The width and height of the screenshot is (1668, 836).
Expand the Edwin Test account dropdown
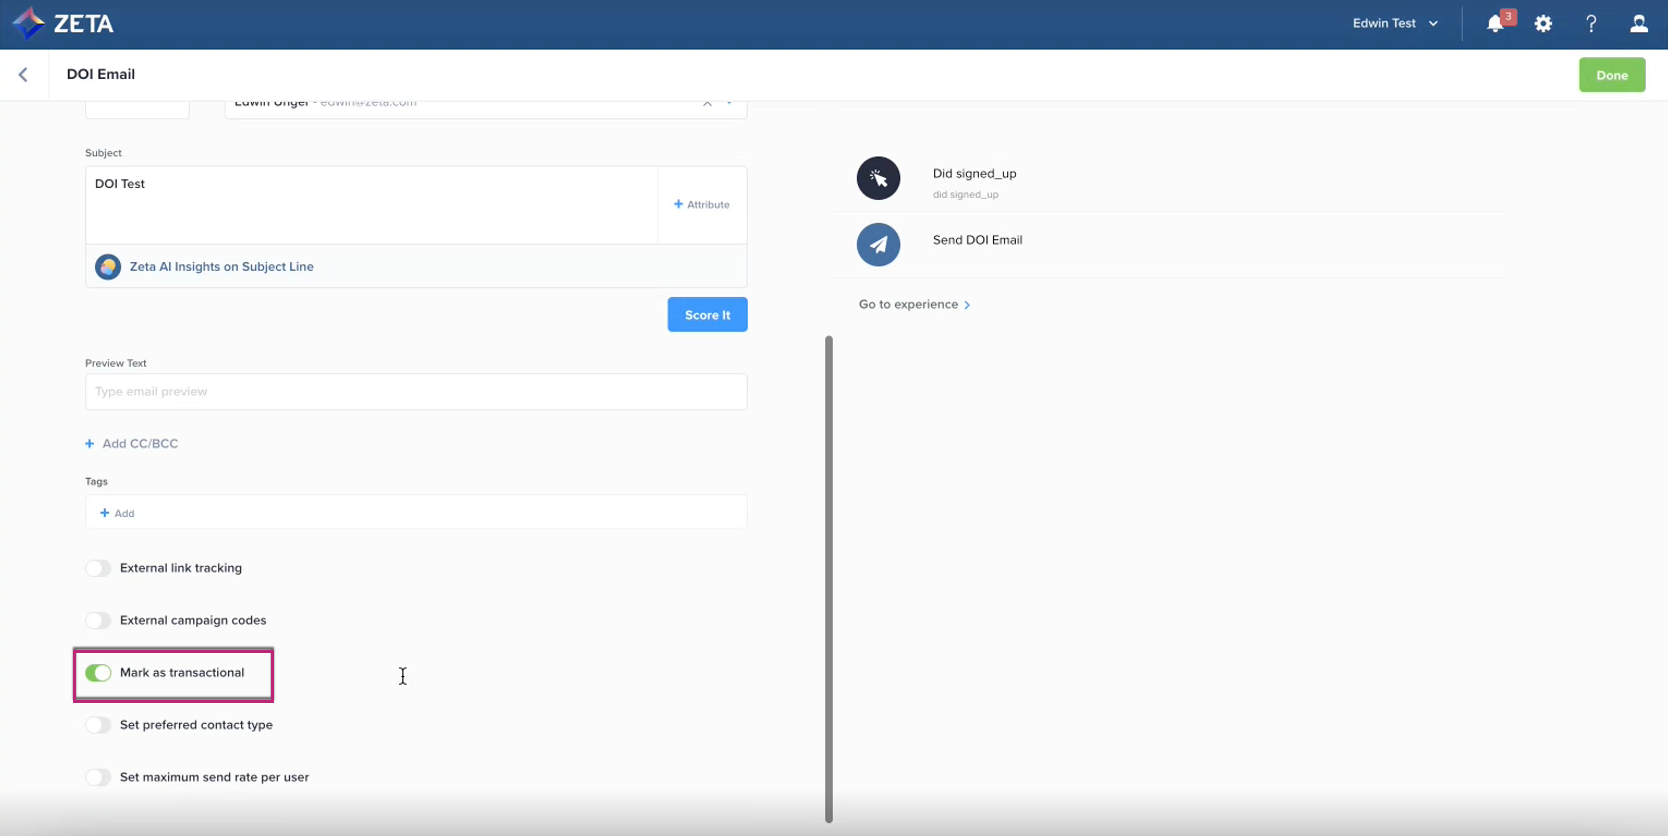[1395, 24]
